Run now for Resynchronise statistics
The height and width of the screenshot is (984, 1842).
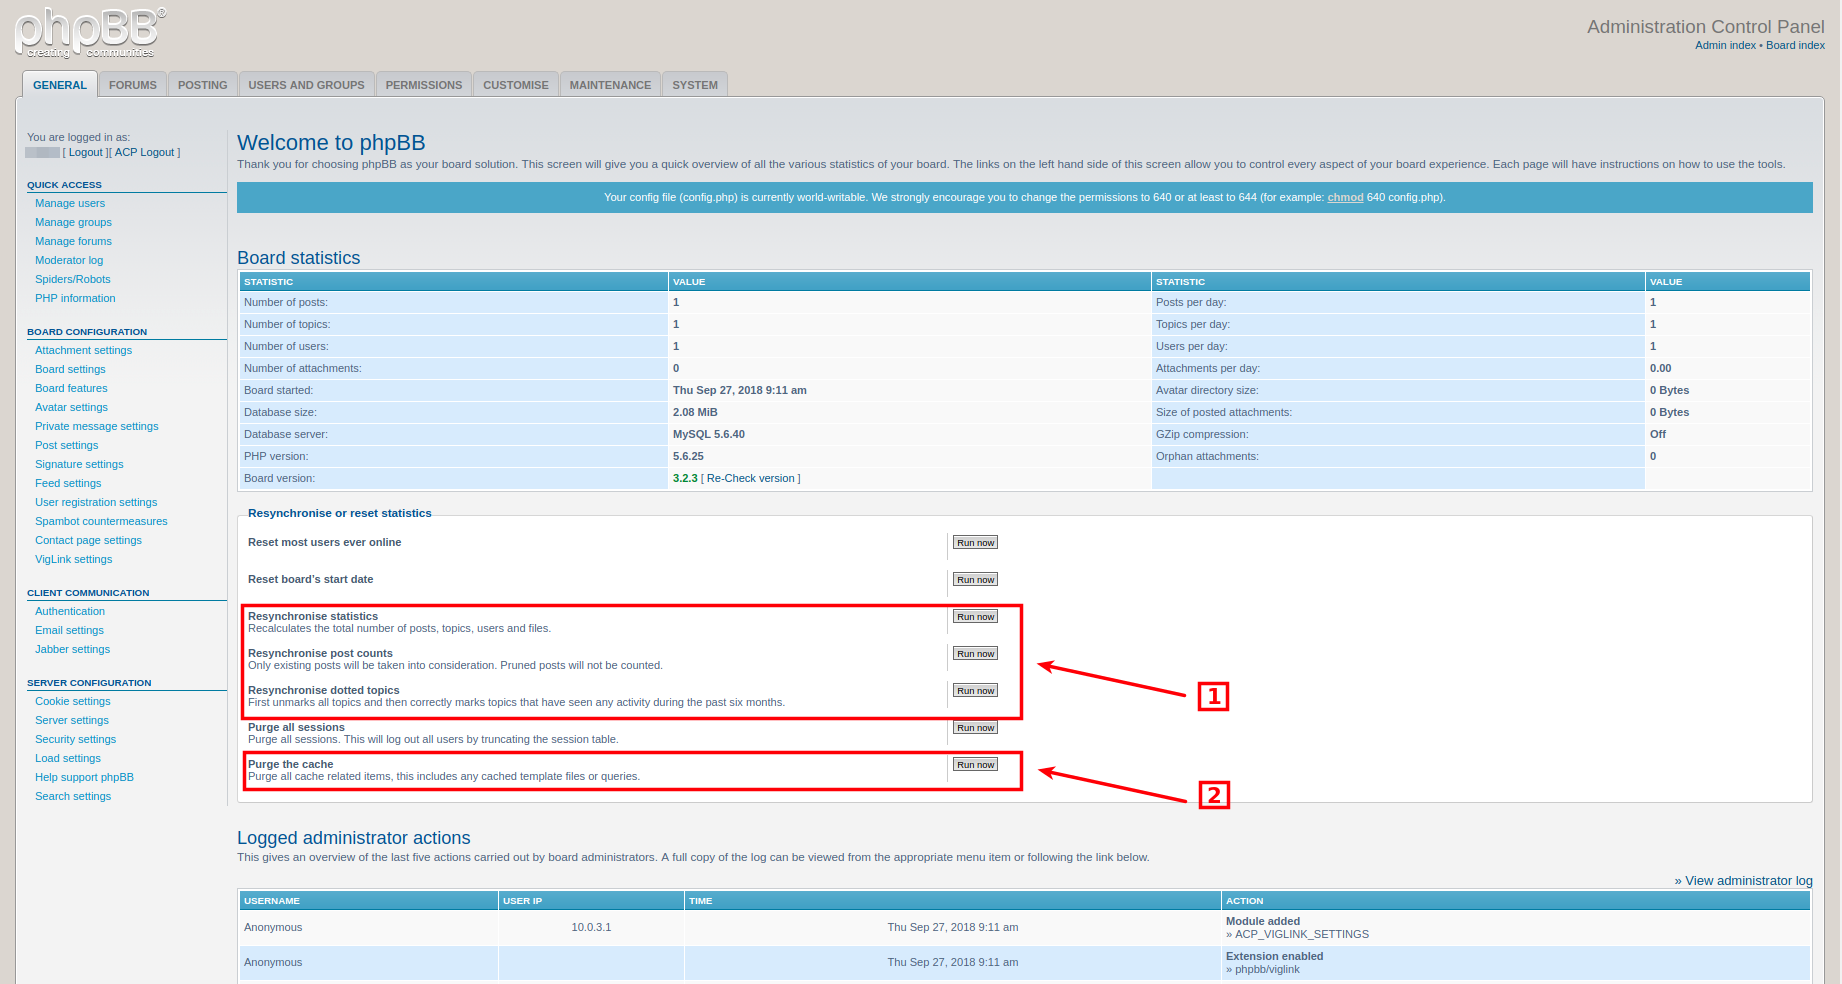coord(975,617)
